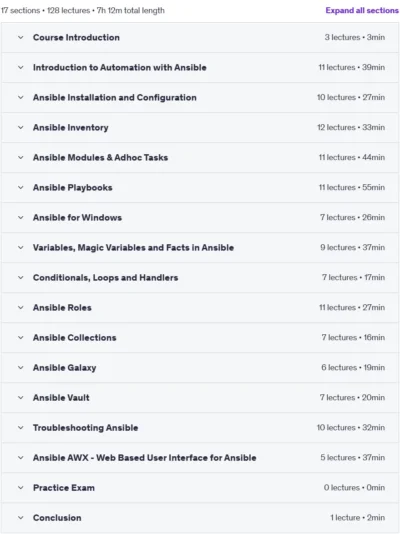Select Variables, Magic Variables and Facts title

pyautogui.click(x=133, y=248)
